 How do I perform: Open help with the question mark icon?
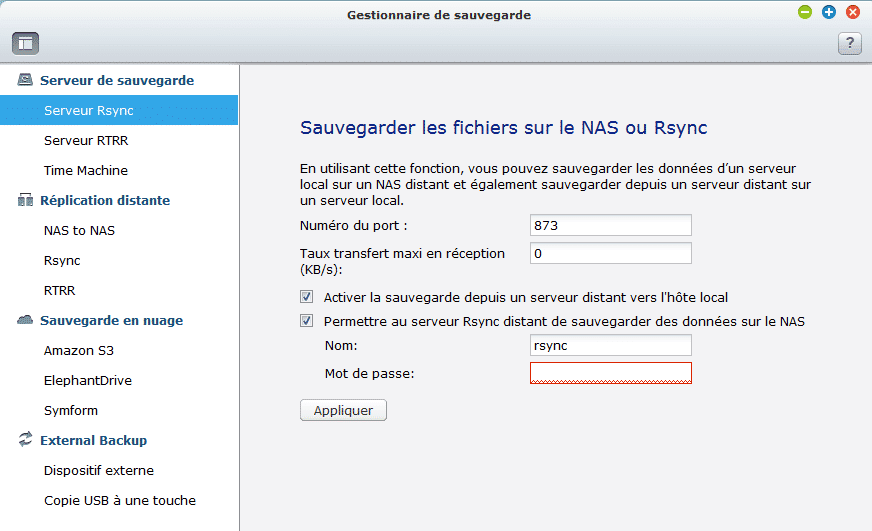click(x=850, y=43)
